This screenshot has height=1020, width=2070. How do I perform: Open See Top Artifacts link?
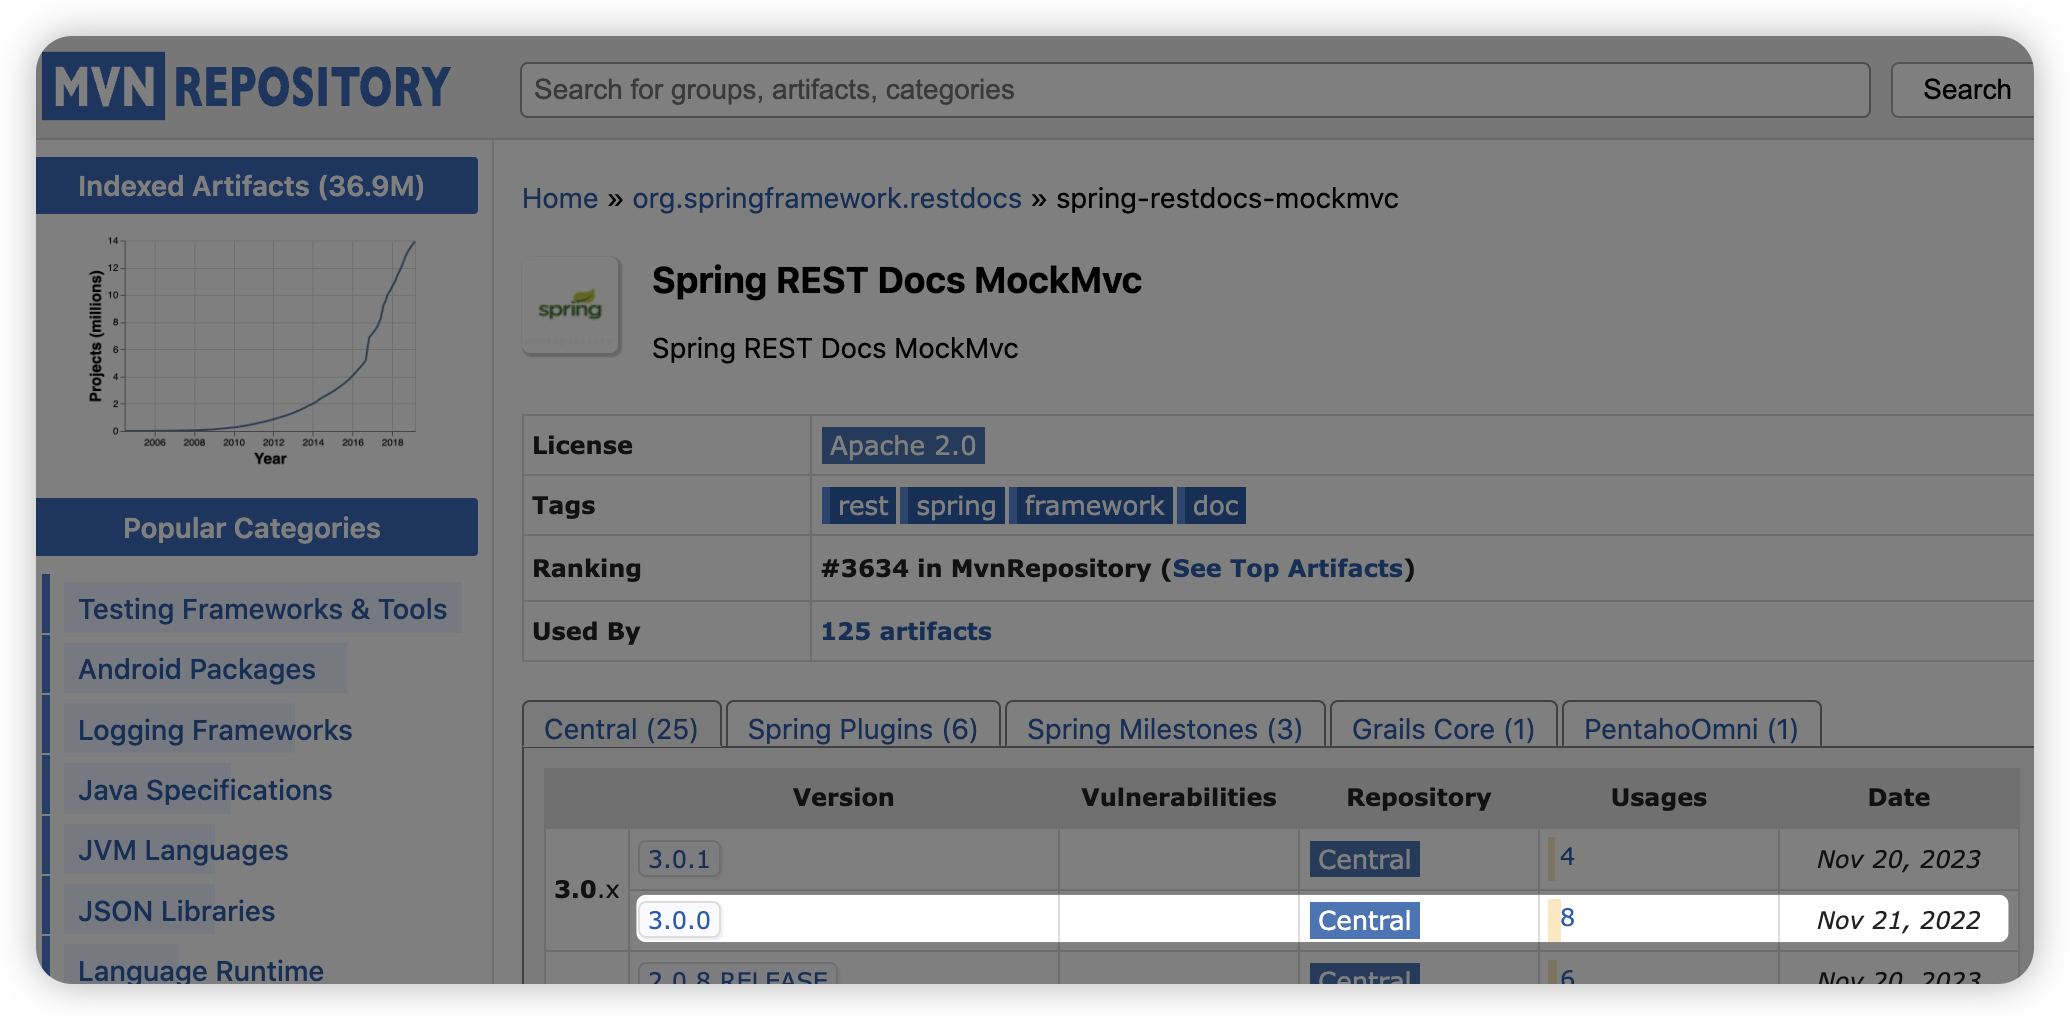click(x=1287, y=569)
